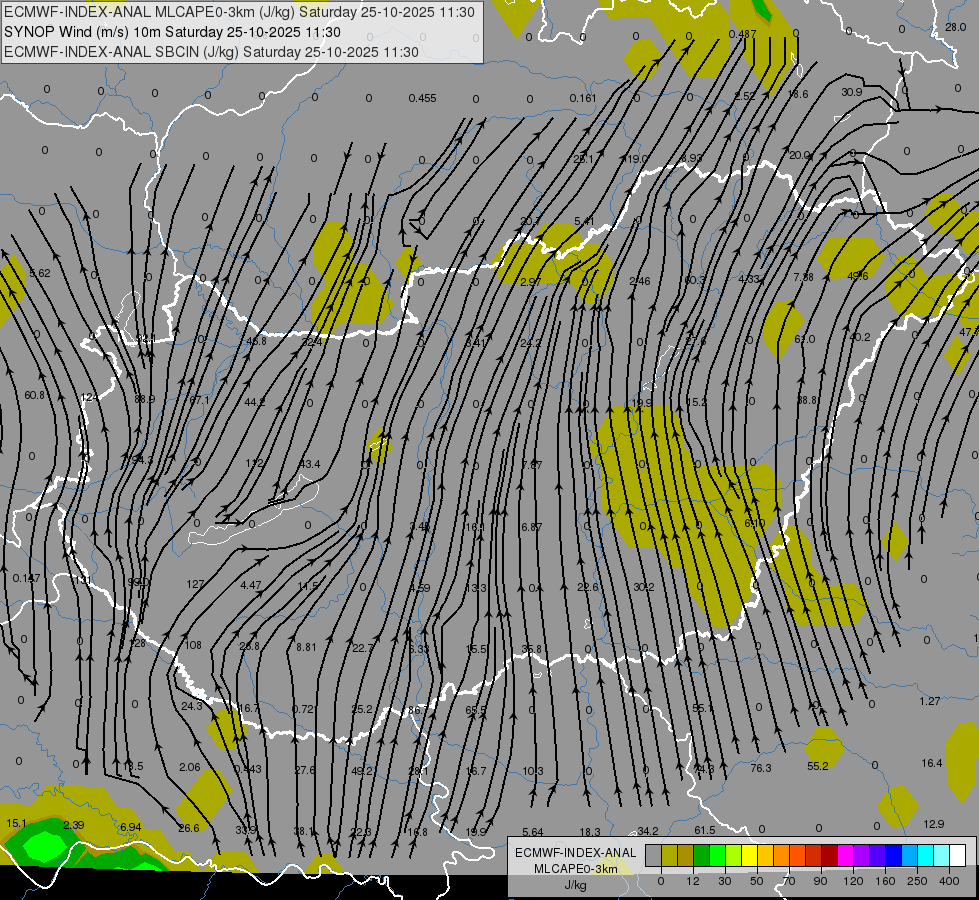Select the magenta swatch in the legend

[846, 855]
